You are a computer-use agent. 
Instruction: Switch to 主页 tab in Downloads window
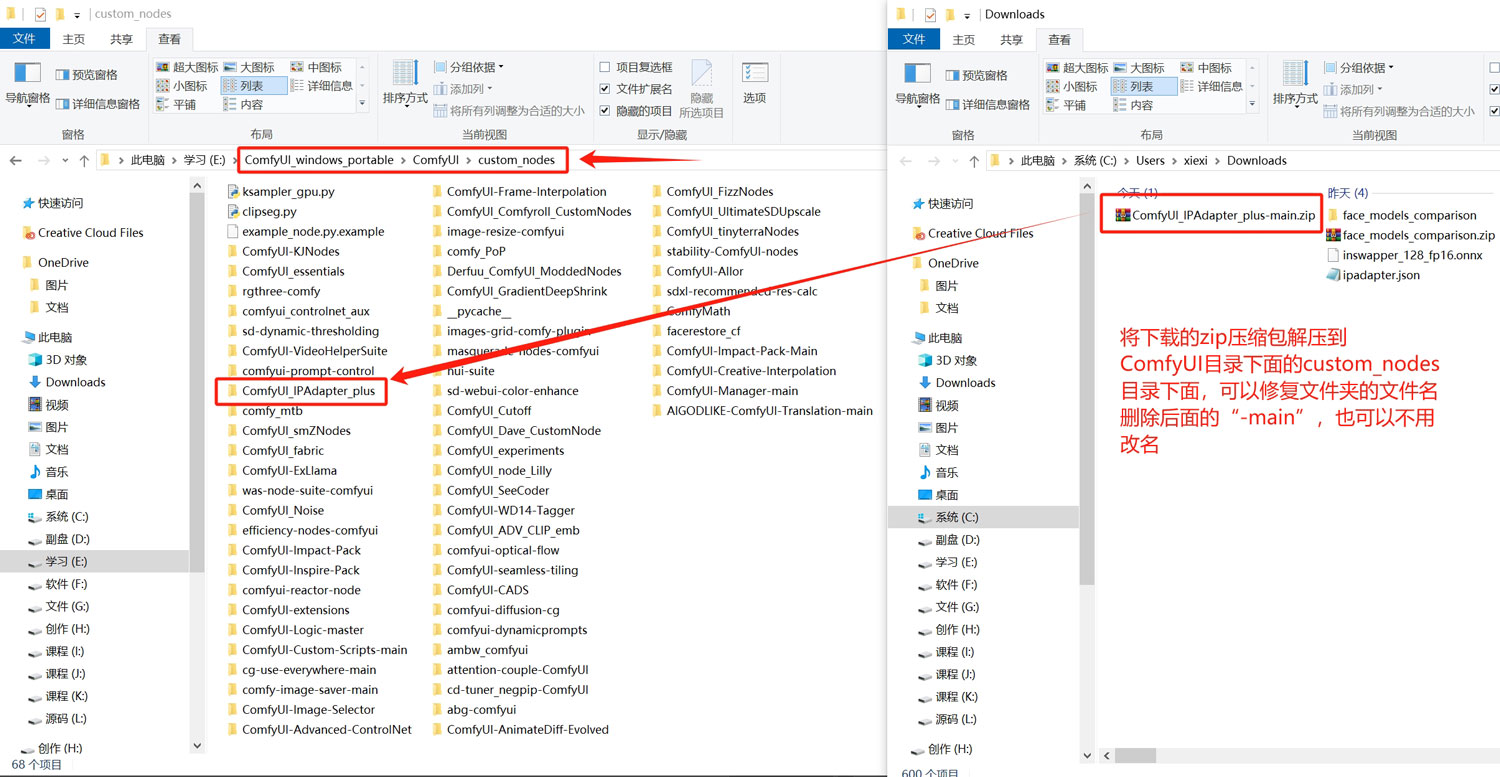coord(964,40)
